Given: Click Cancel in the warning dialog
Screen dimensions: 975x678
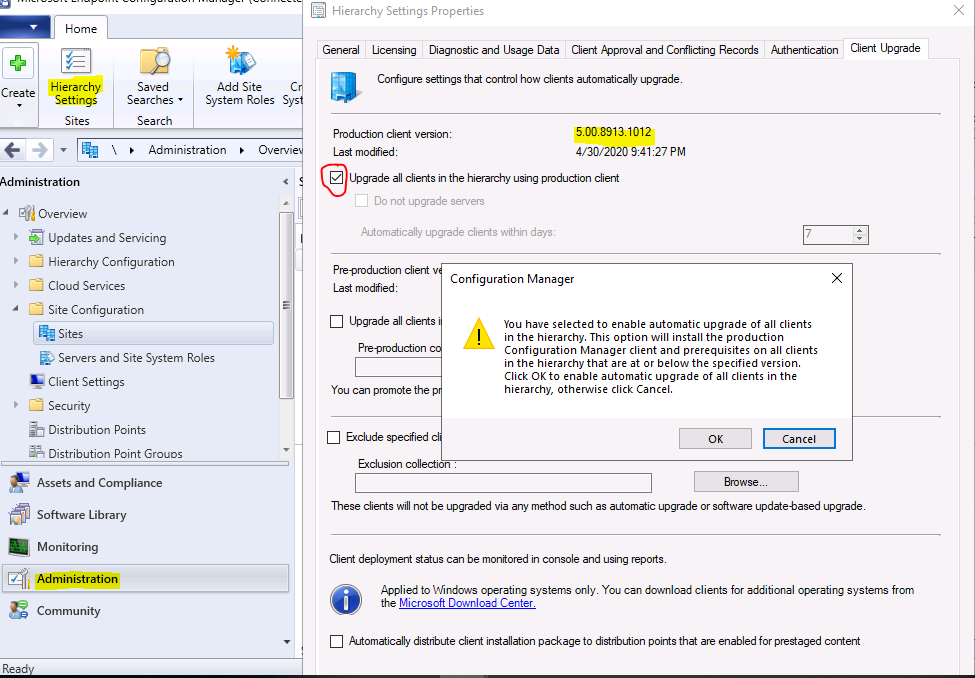Looking at the screenshot, I should (x=799, y=439).
